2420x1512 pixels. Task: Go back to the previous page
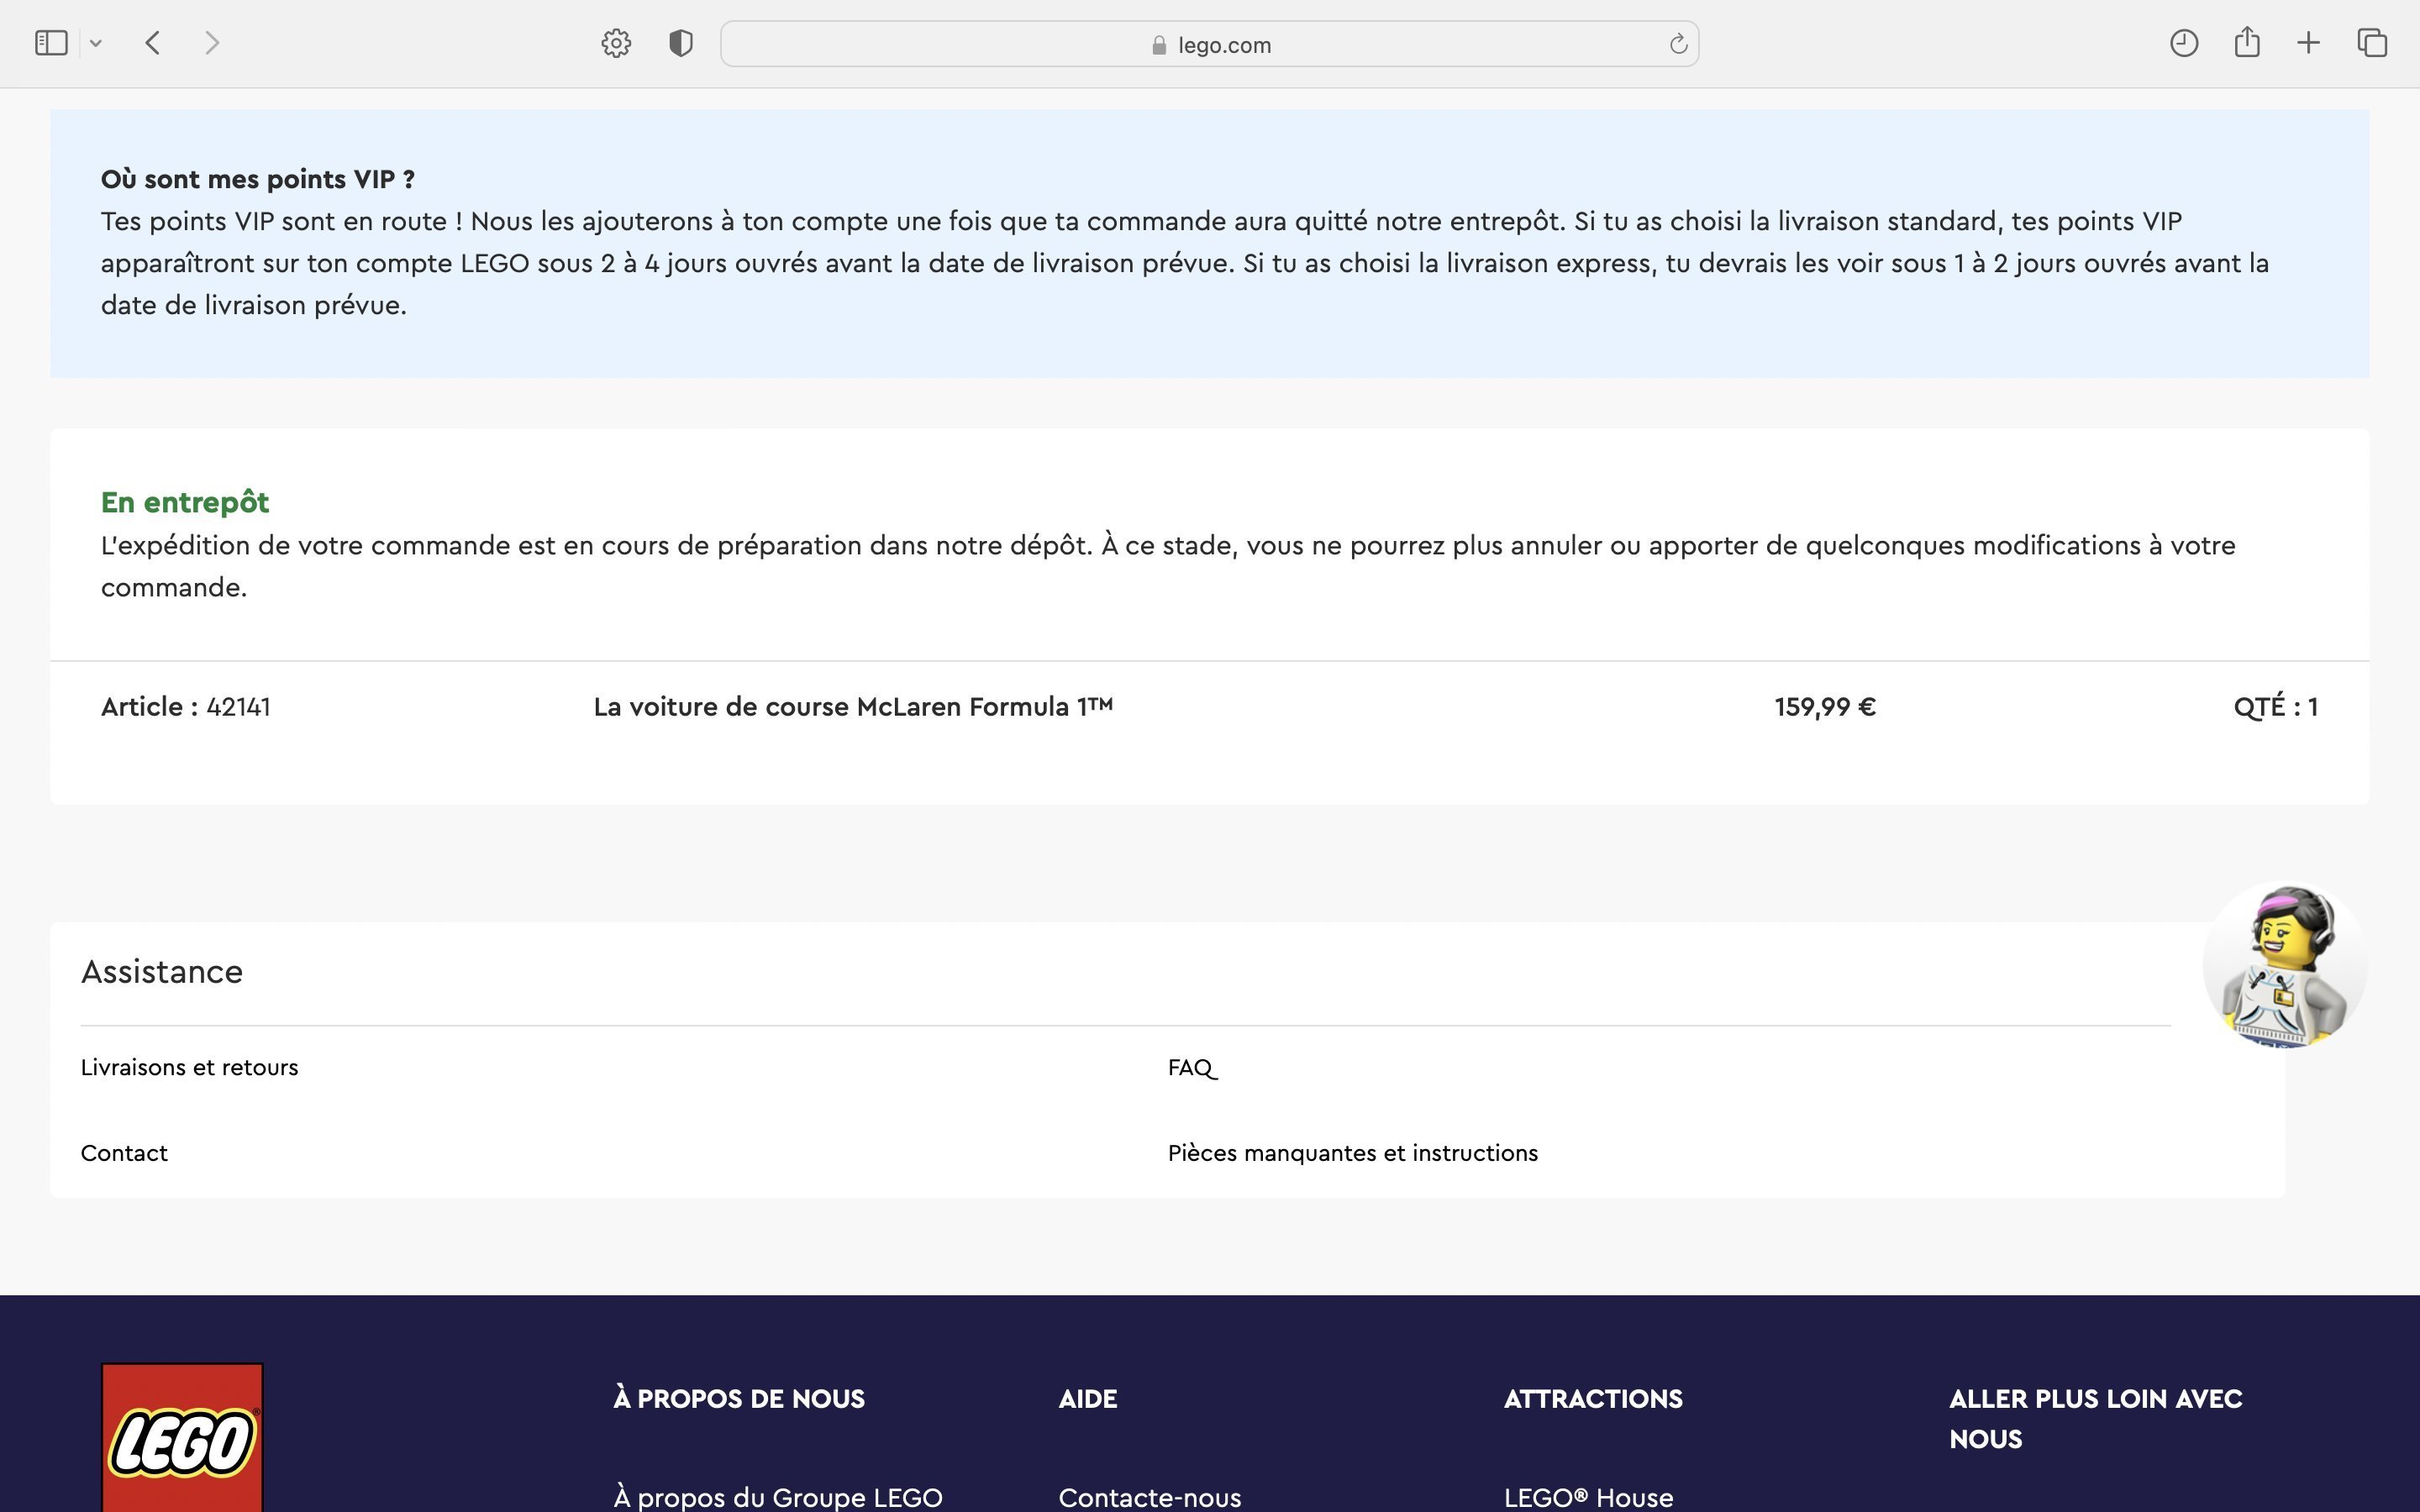(153, 43)
